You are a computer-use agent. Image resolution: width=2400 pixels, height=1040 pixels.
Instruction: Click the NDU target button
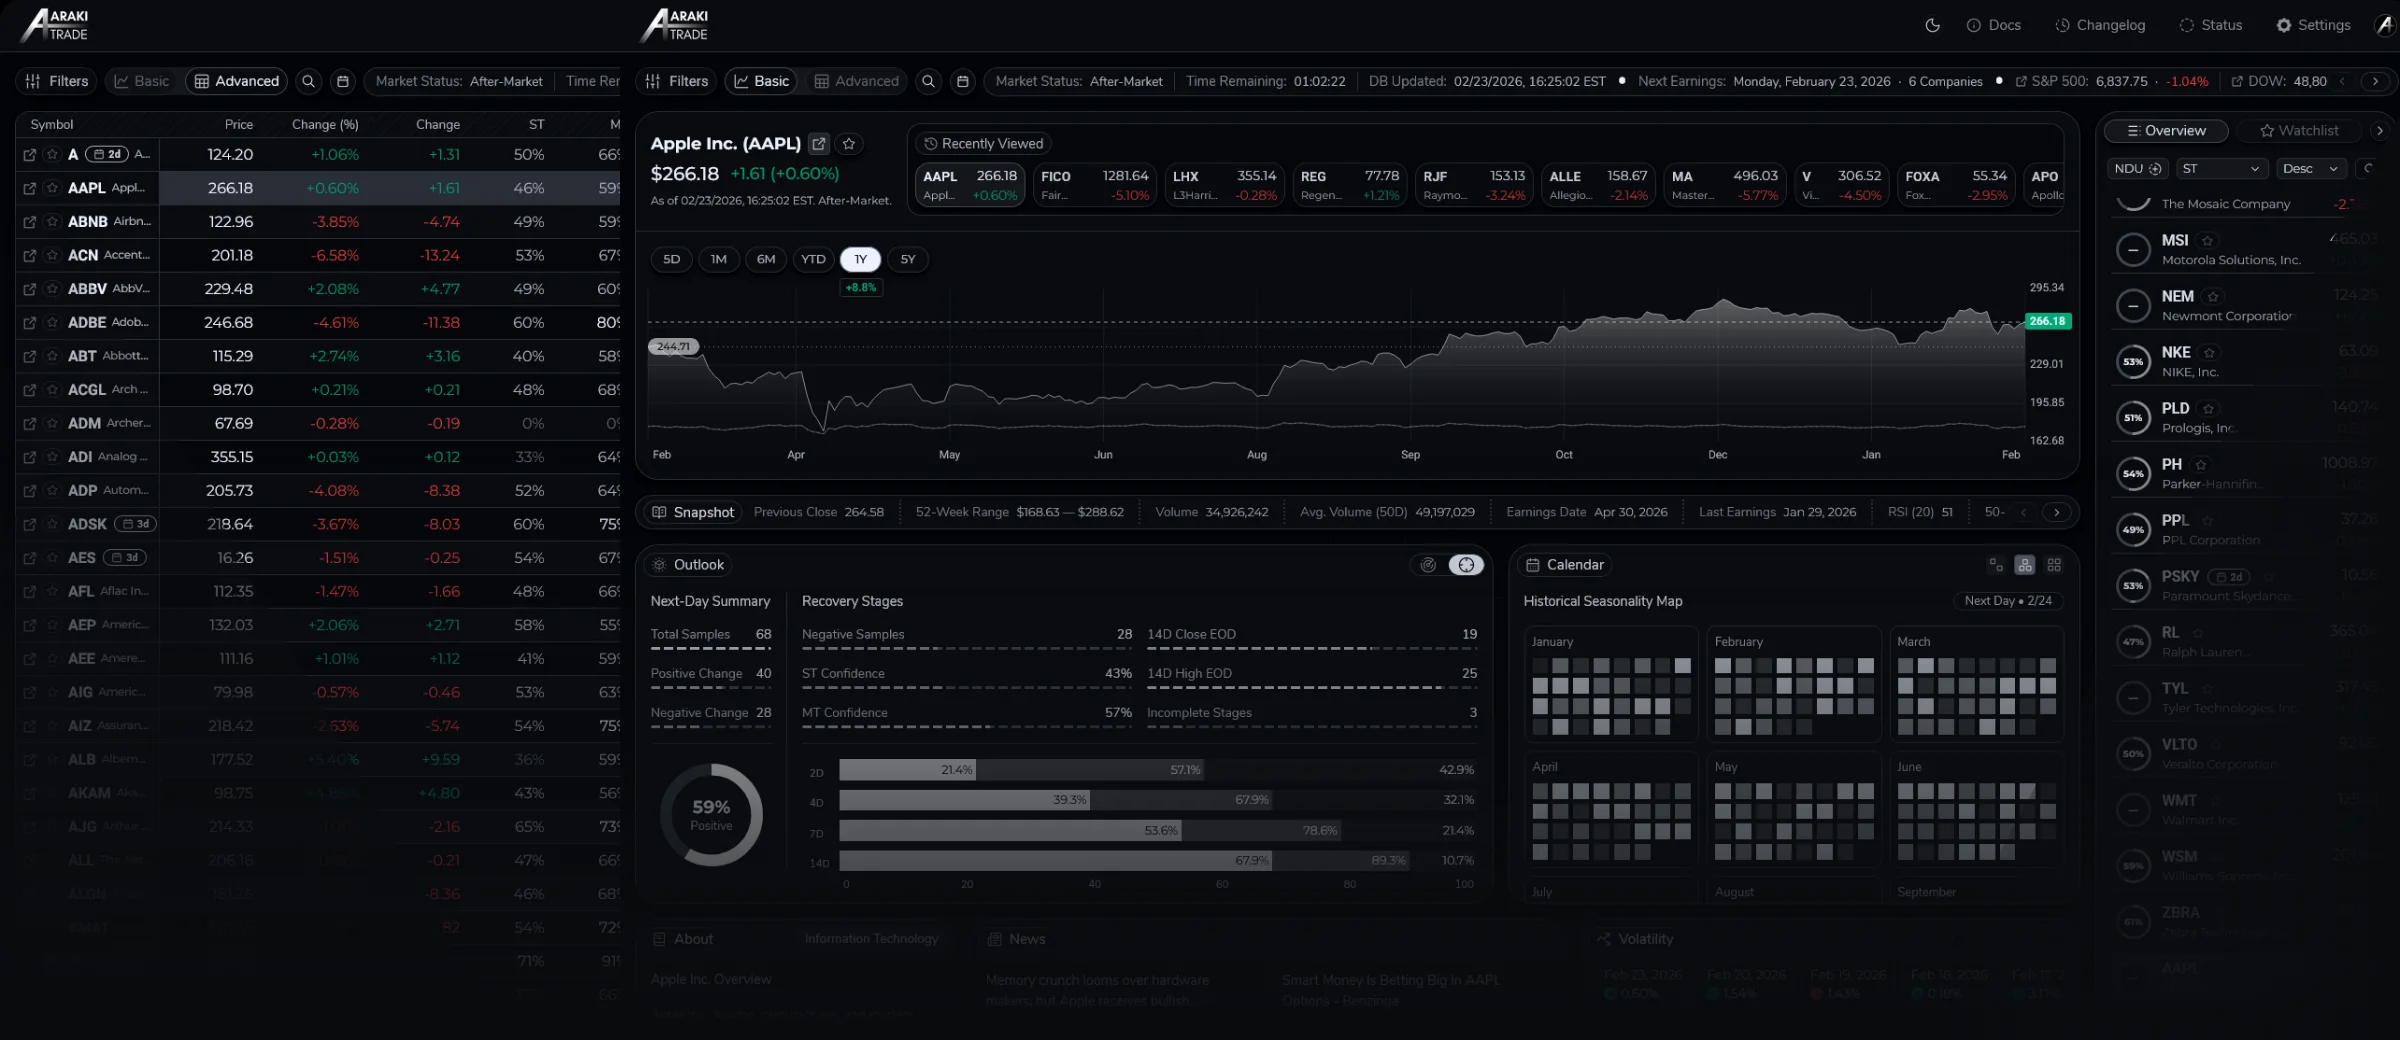[2137, 169]
